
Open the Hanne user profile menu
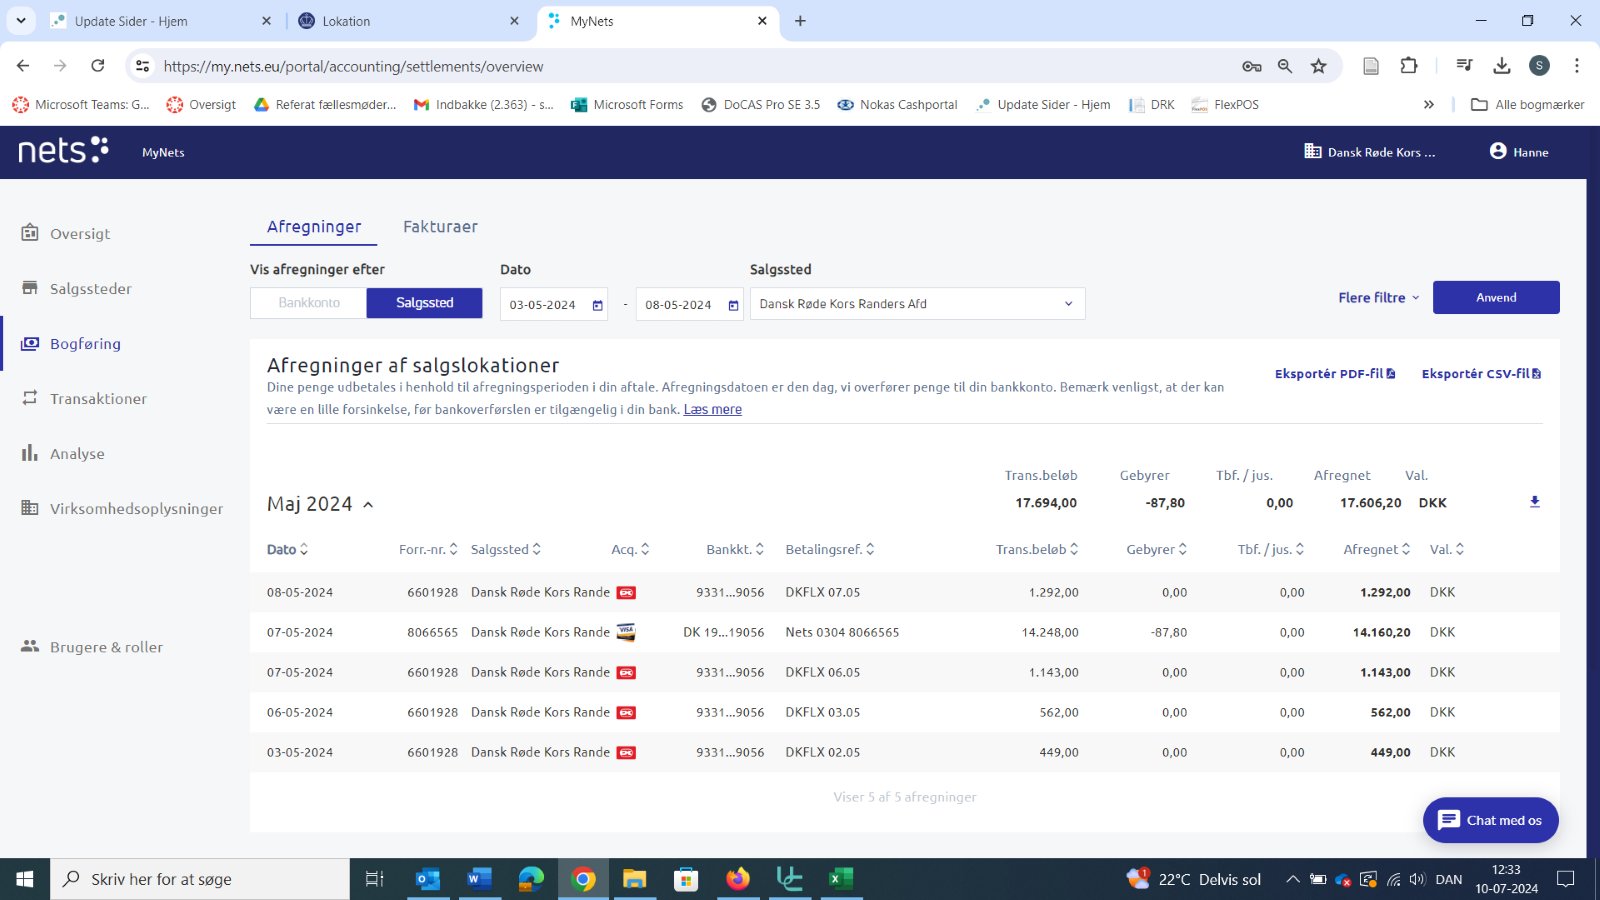[1519, 152]
